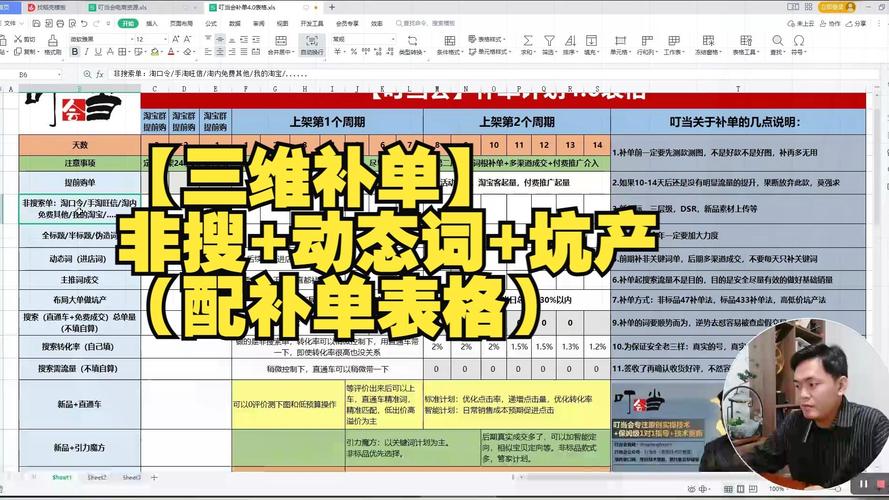Toggle top vertical alignment
The height and width of the screenshot is (500, 889).
click(x=208, y=39)
